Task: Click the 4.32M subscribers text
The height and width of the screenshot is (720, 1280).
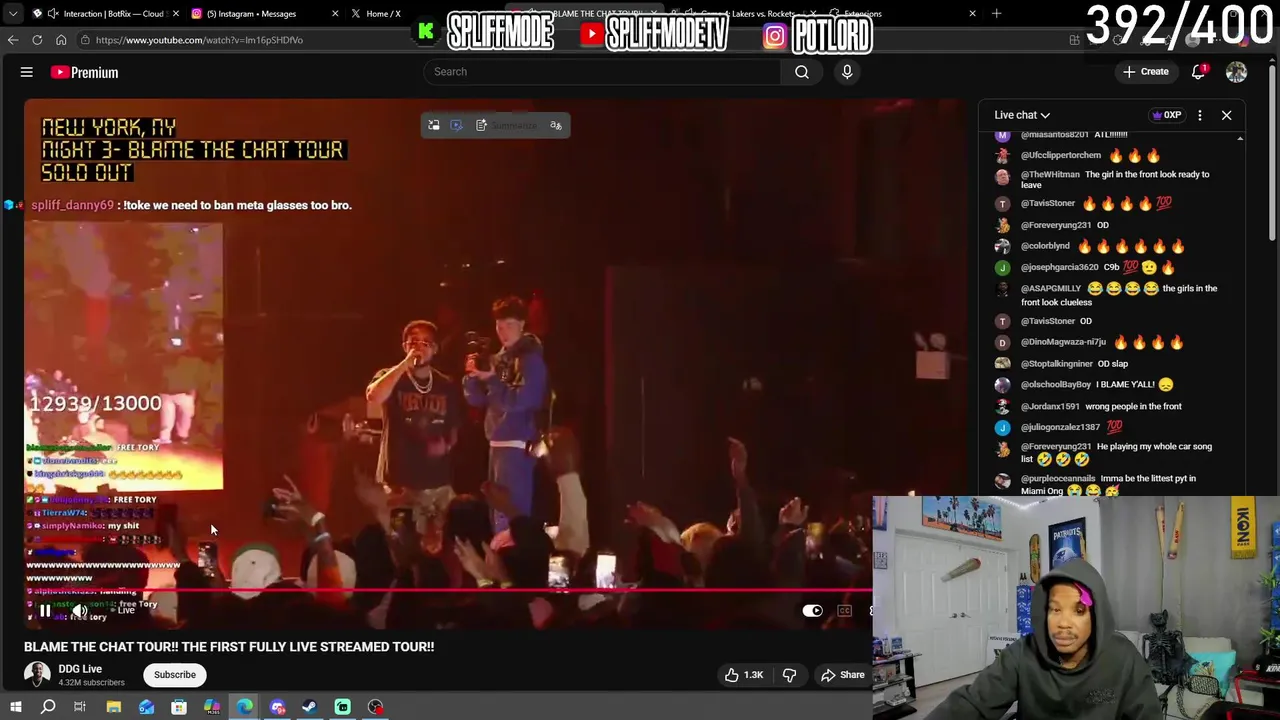Action: pyautogui.click(x=91, y=683)
